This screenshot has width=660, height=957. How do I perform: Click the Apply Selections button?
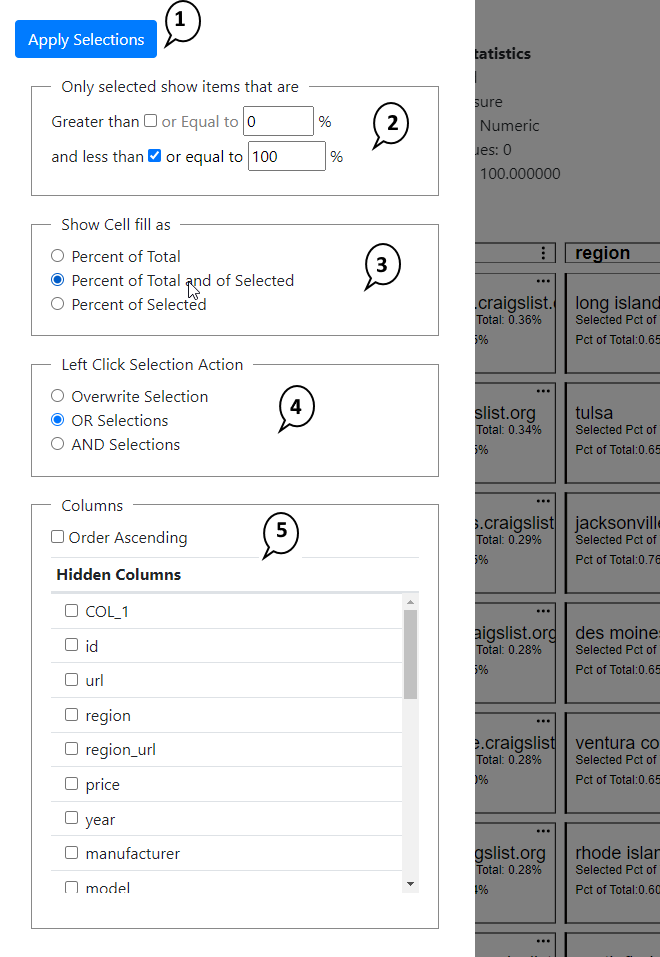(86, 40)
